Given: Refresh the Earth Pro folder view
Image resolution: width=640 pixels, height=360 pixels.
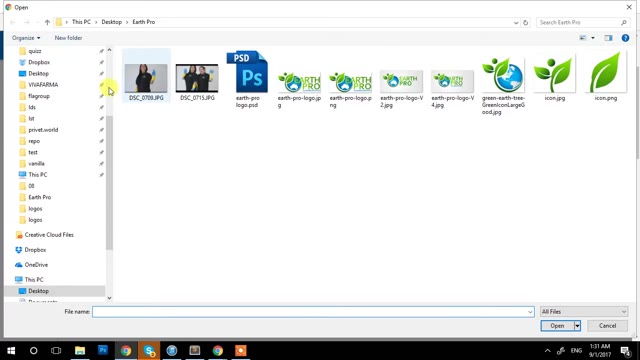Looking at the screenshot, I should point(526,22).
